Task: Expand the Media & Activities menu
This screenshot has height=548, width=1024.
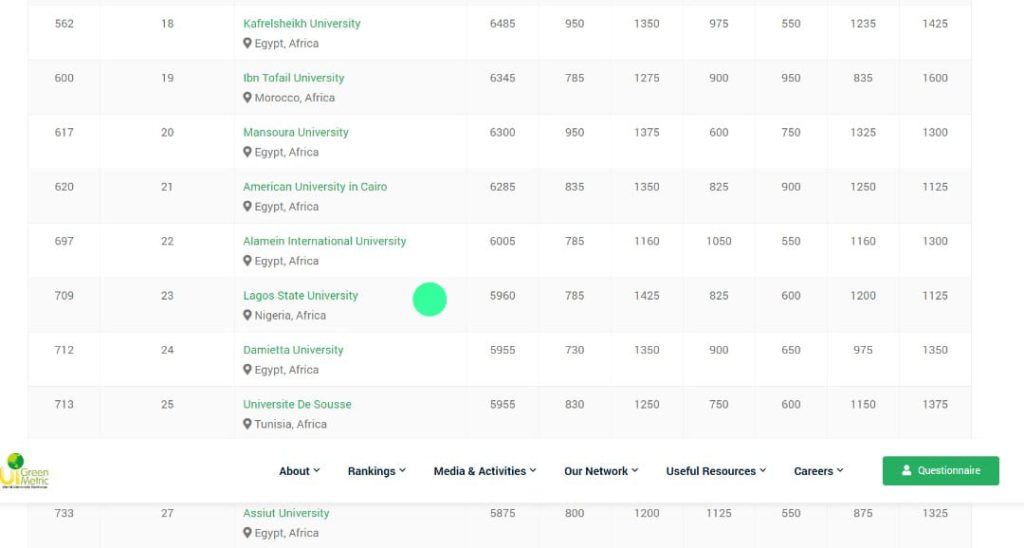Action: [484, 471]
